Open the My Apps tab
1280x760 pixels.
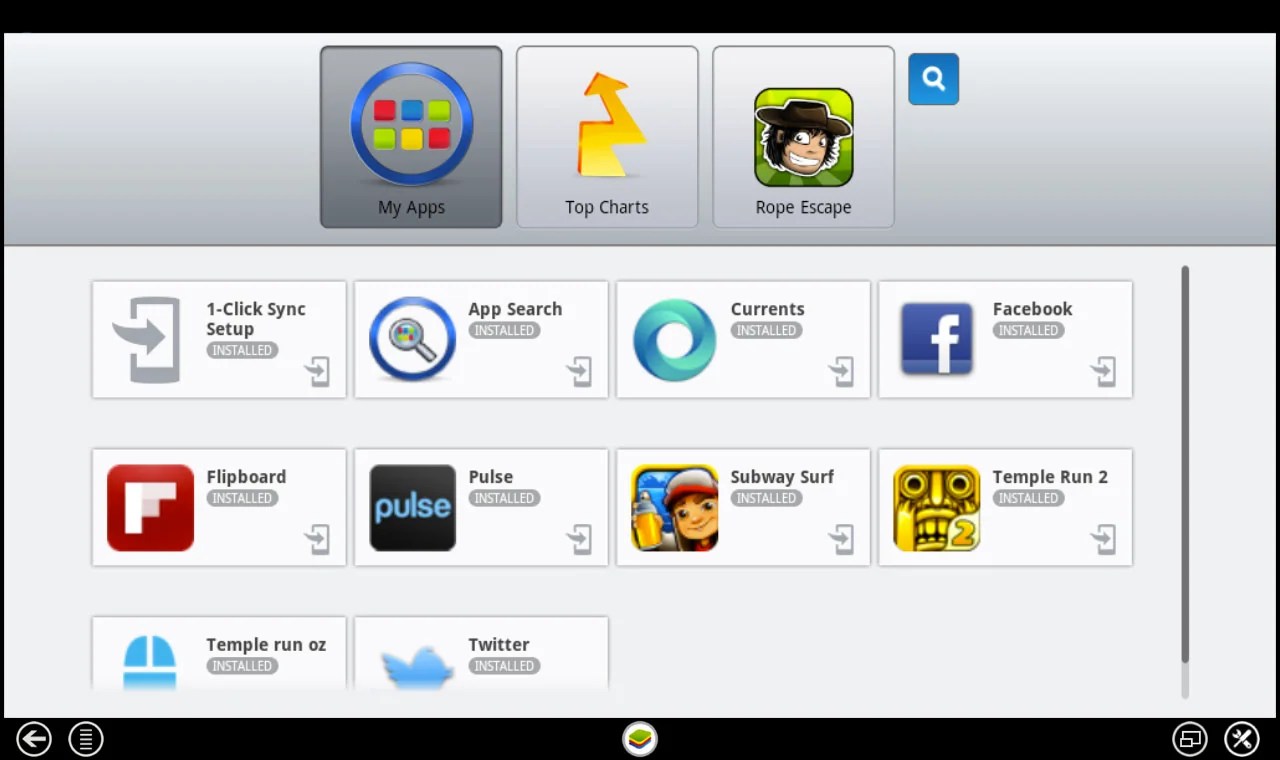point(411,137)
